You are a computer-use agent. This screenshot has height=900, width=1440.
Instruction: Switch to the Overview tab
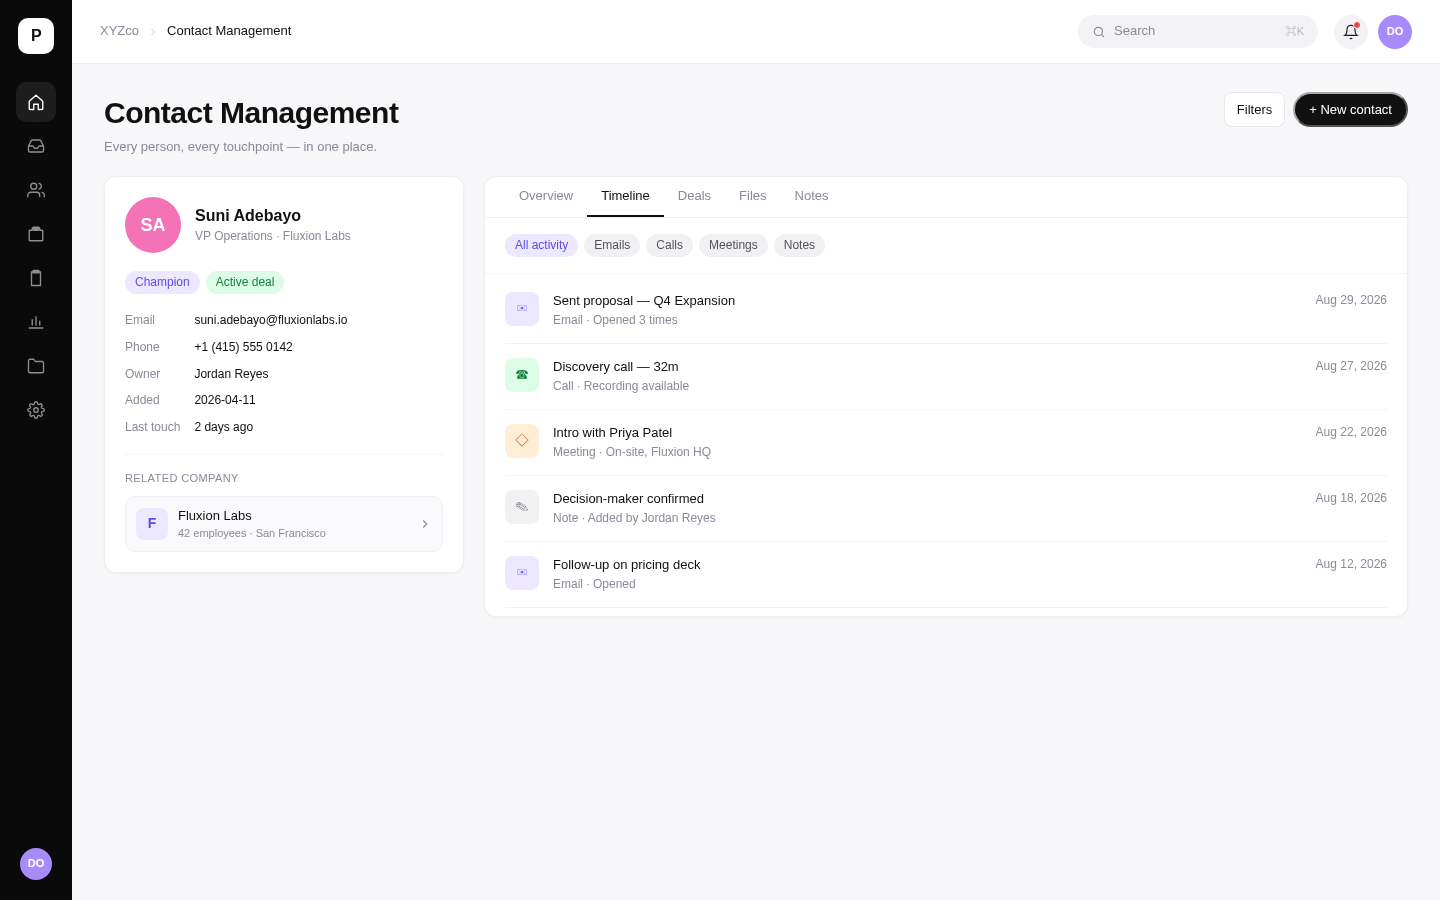pyautogui.click(x=546, y=196)
